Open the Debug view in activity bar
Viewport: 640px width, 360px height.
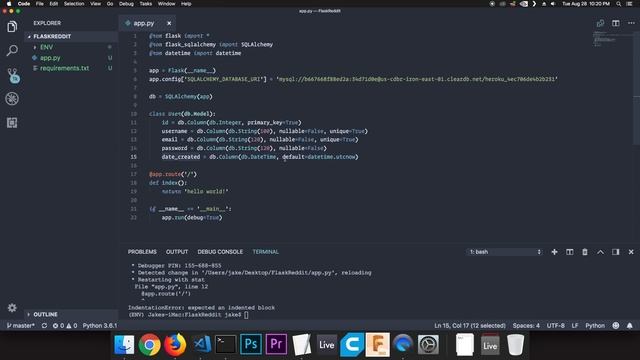pyautogui.click(x=12, y=99)
